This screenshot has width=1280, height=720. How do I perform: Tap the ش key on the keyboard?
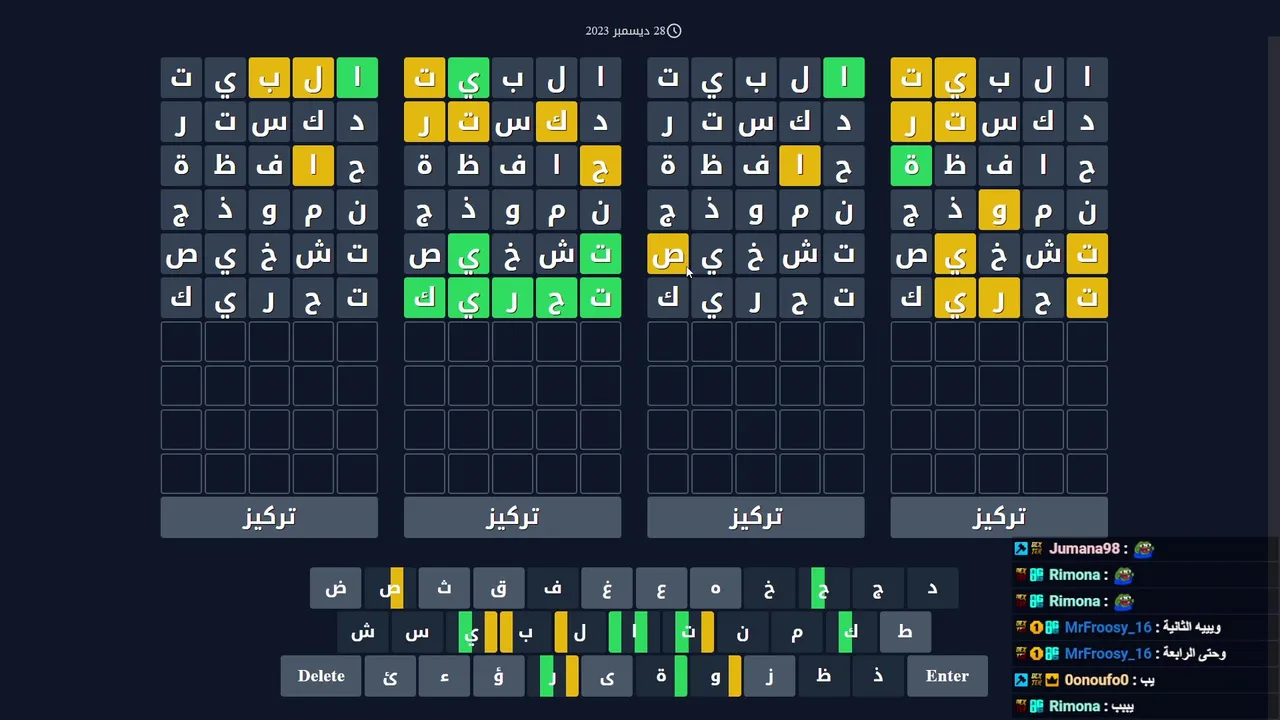coord(363,632)
